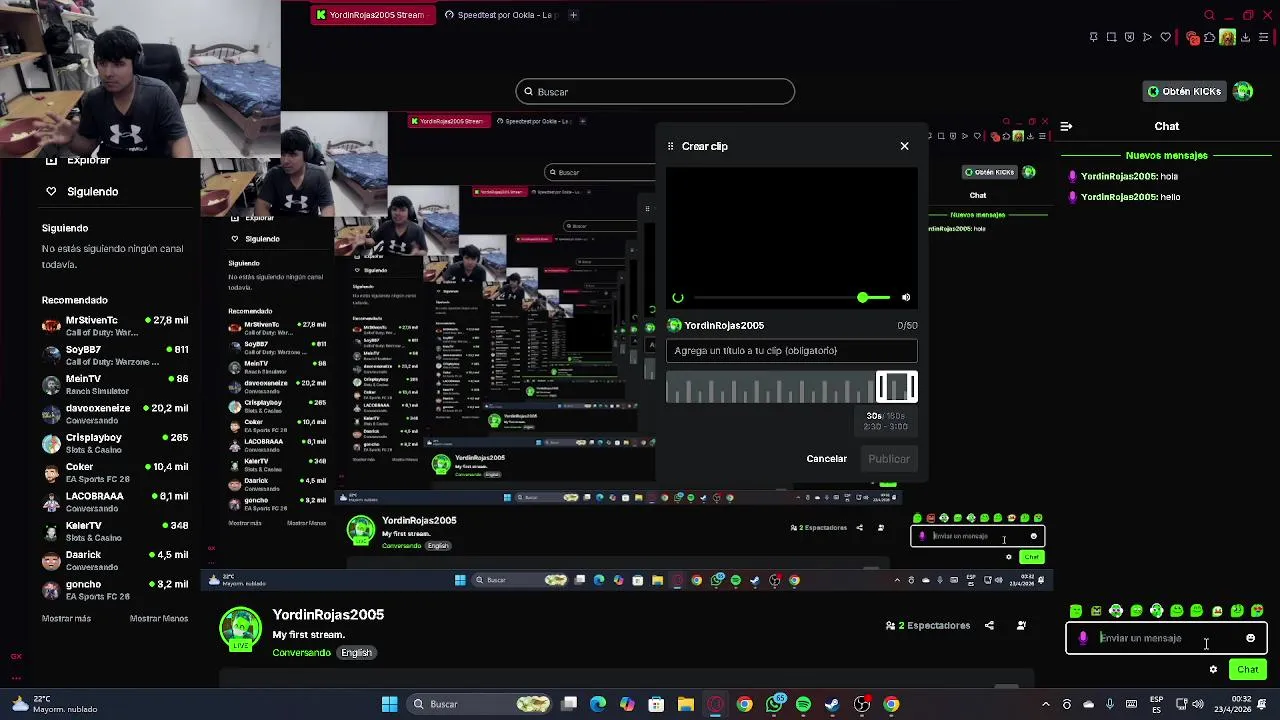The height and width of the screenshot is (720, 1280).
Task: Click the green Chat send button
Action: (1248, 670)
